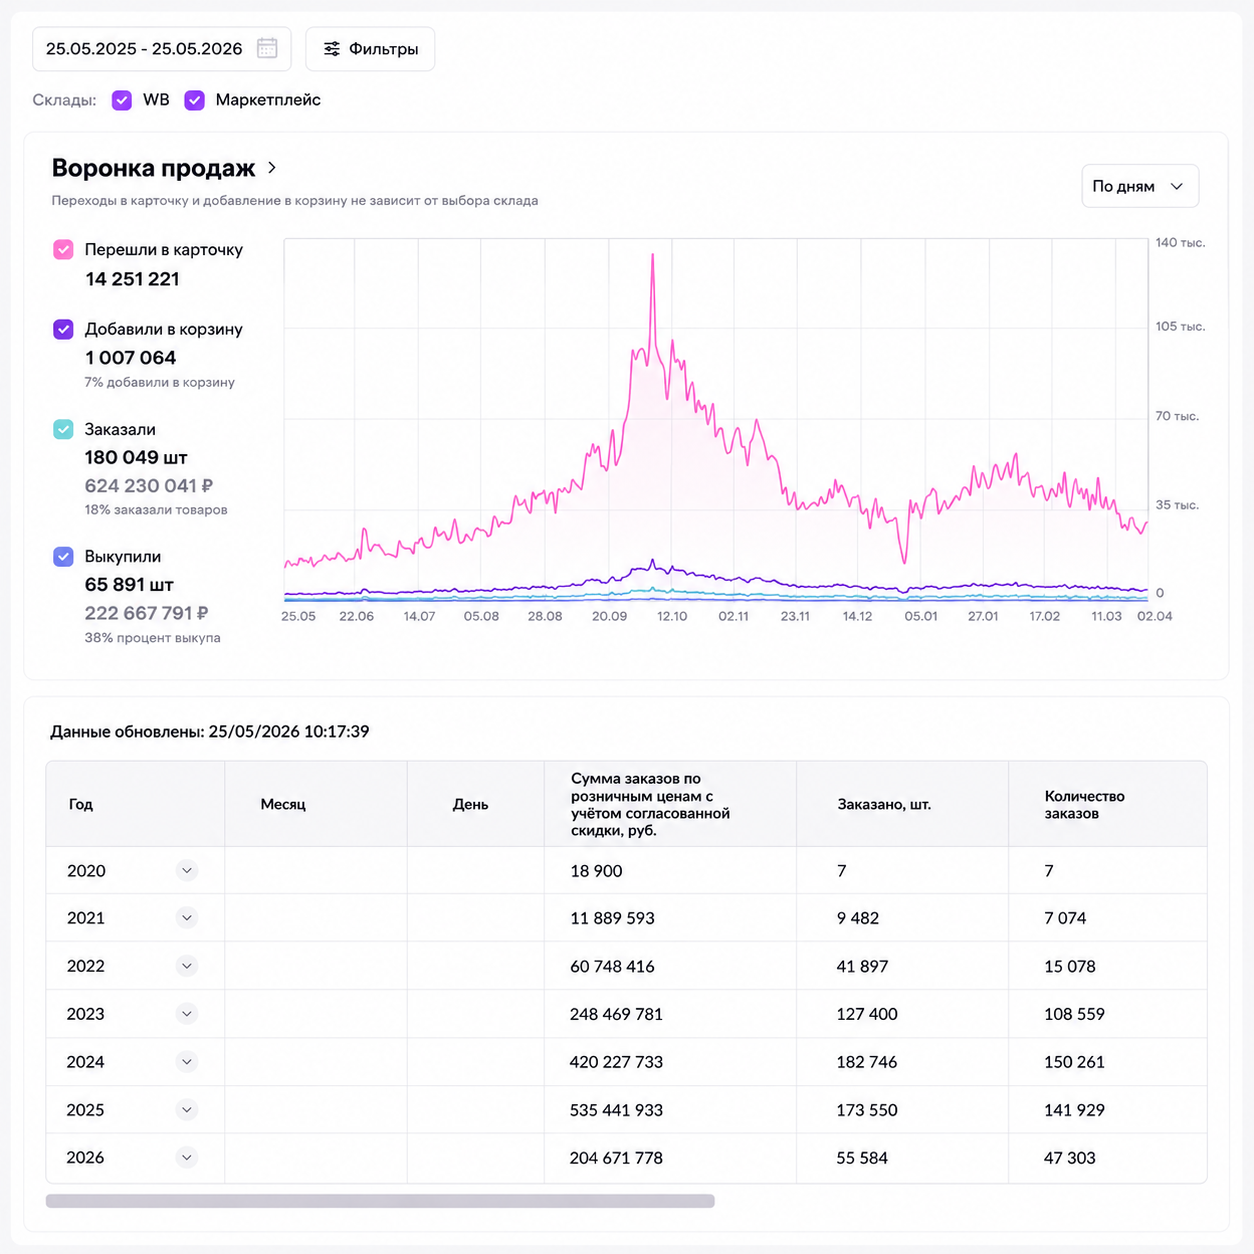The image size is (1254, 1254).
Task: Click the date range input field
Action: (162, 49)
